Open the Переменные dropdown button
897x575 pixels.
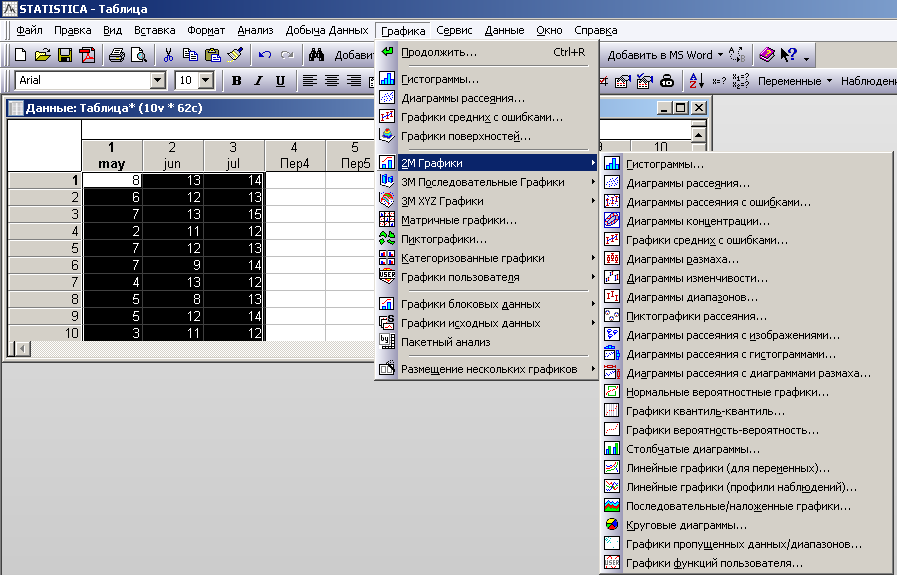point(795,81)
